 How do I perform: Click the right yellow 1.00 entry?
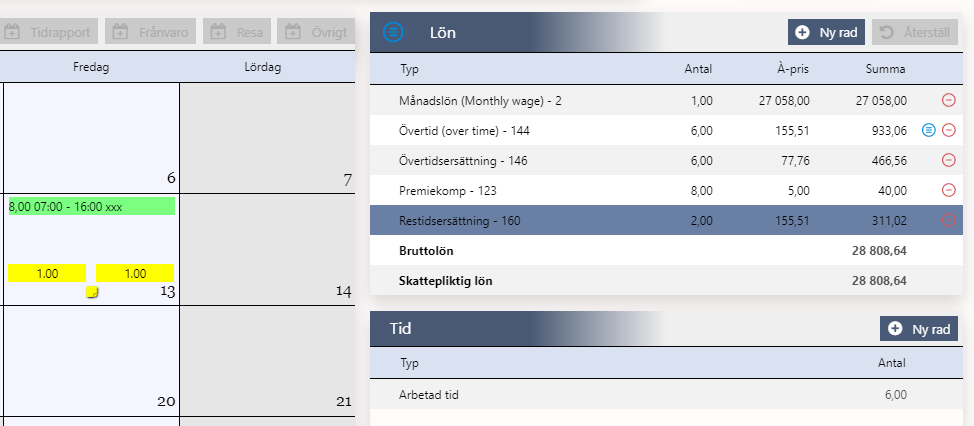tap(134, 273)
